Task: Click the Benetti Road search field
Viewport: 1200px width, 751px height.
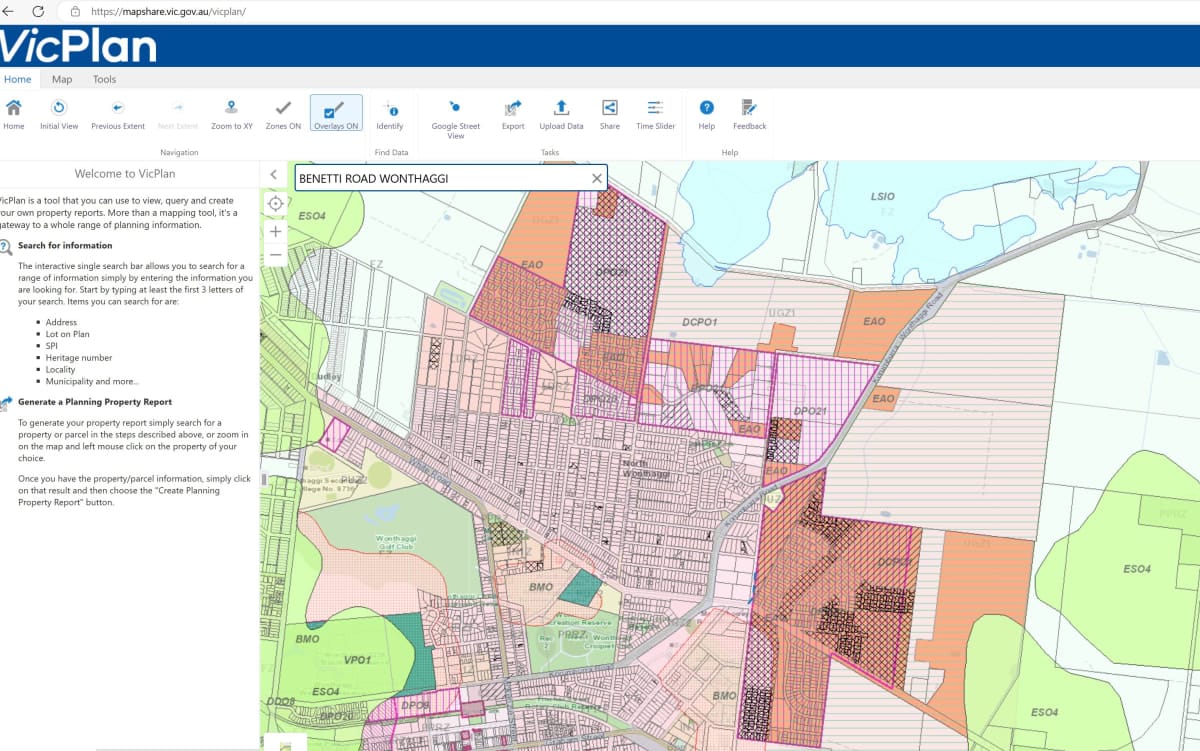Action: click(x=440, y=178)
